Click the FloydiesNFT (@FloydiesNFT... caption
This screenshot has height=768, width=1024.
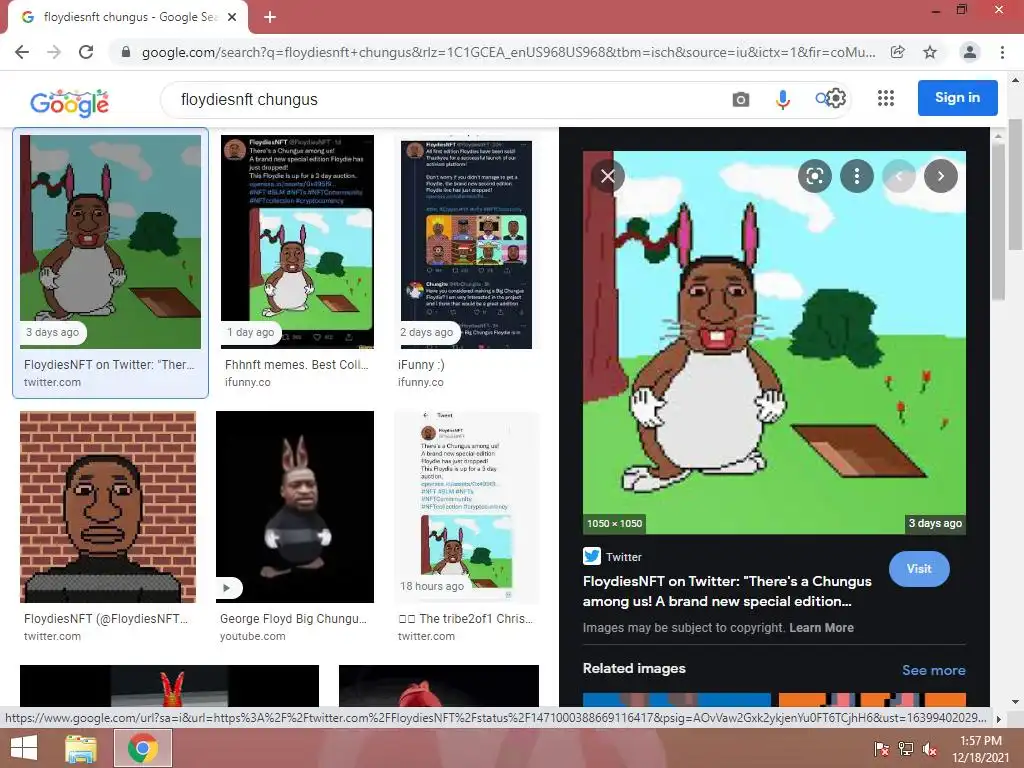click(106, 618)
